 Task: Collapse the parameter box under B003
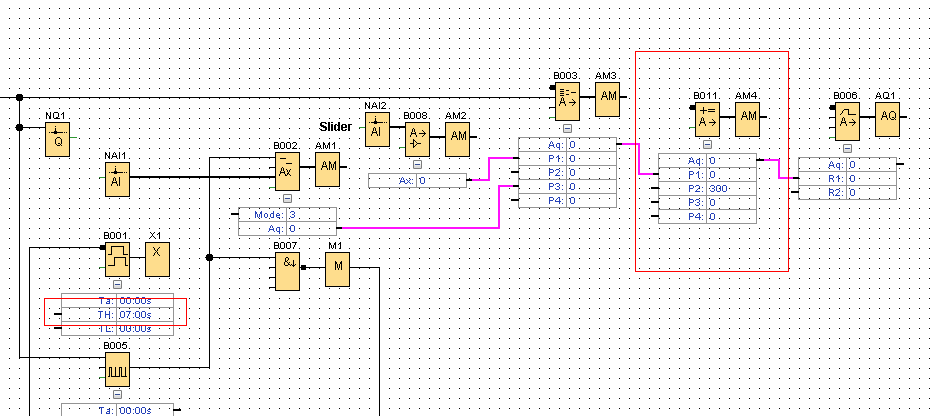pos(567,129)
